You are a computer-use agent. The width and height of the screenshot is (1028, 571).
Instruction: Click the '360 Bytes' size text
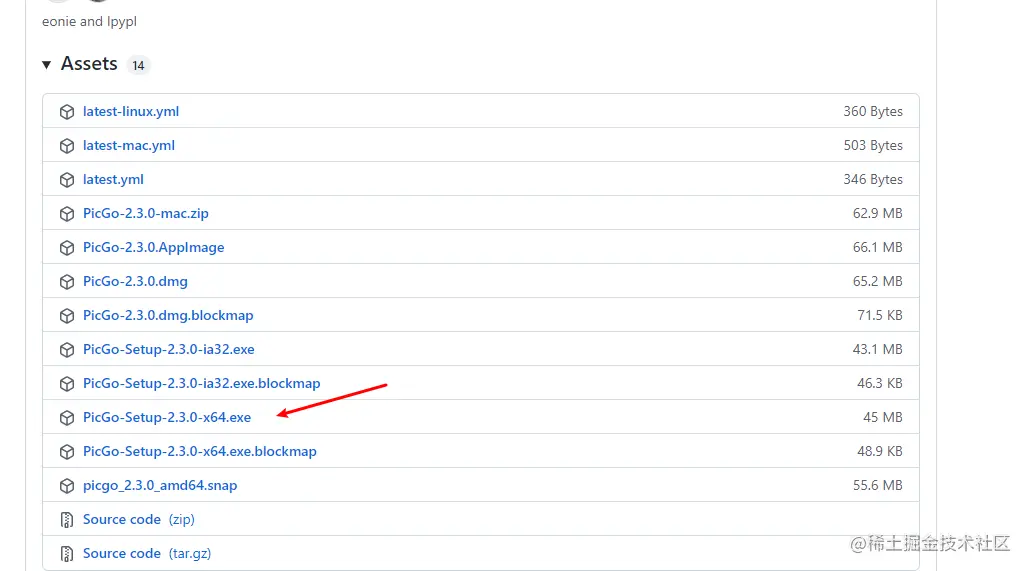pos(873,111)
